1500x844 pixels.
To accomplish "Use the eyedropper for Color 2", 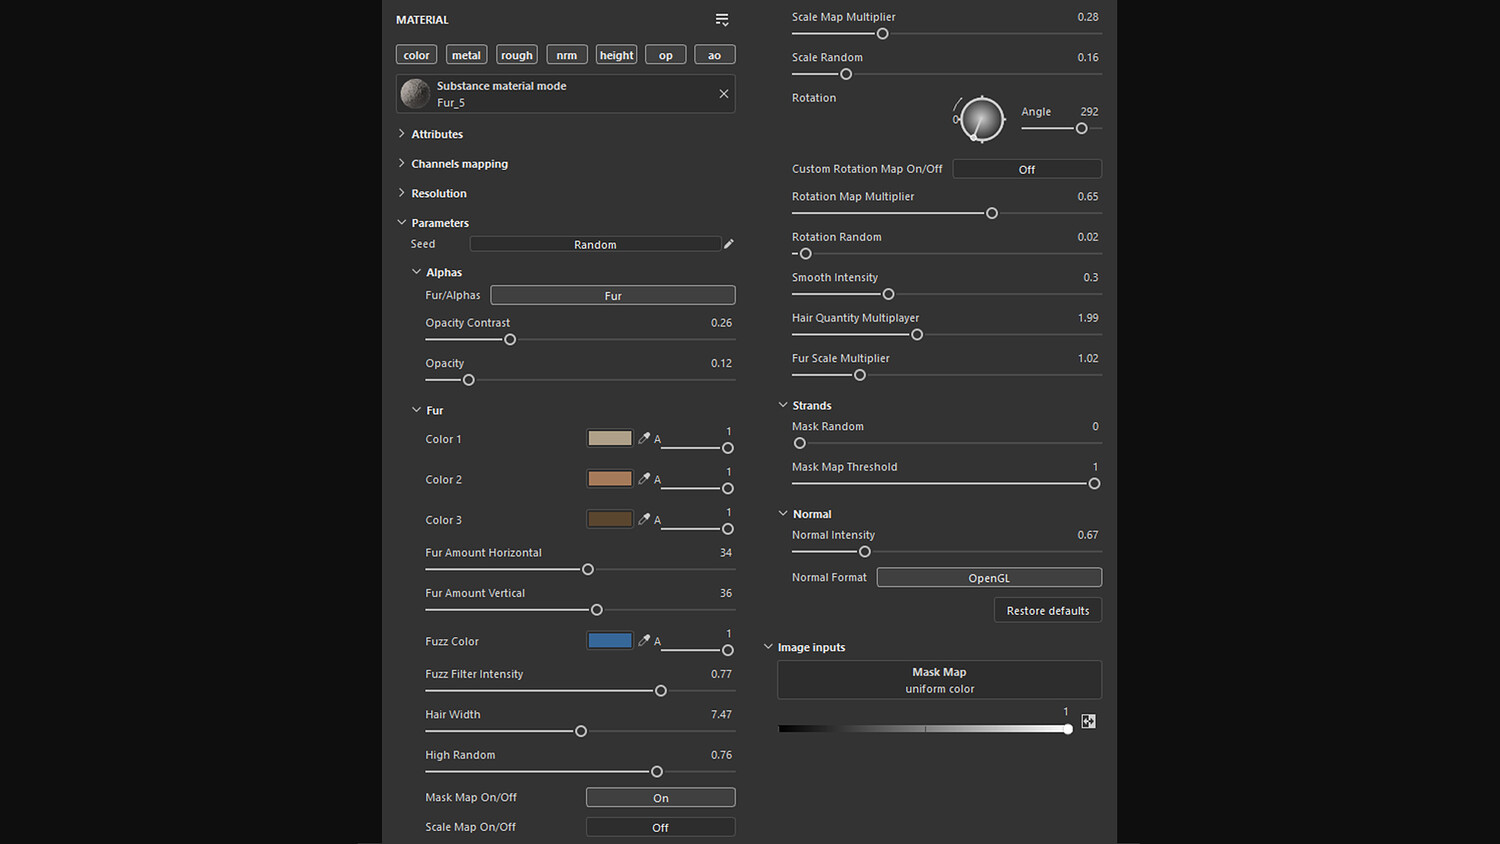I will point(644,478).
